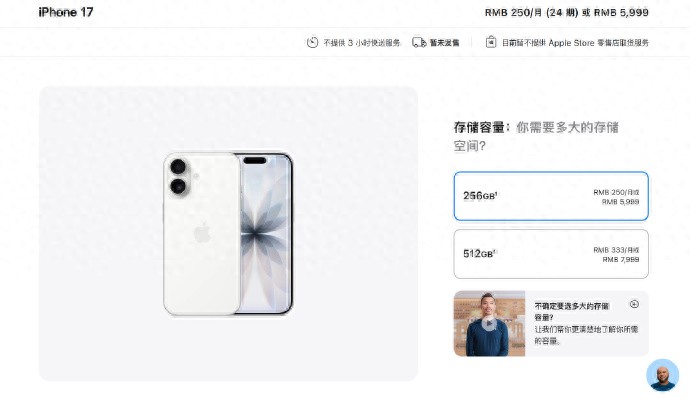Click the RMB 5,999 price on the 256GB card
The width and height of the screenshot is (690, 402).
coord(620,202)
